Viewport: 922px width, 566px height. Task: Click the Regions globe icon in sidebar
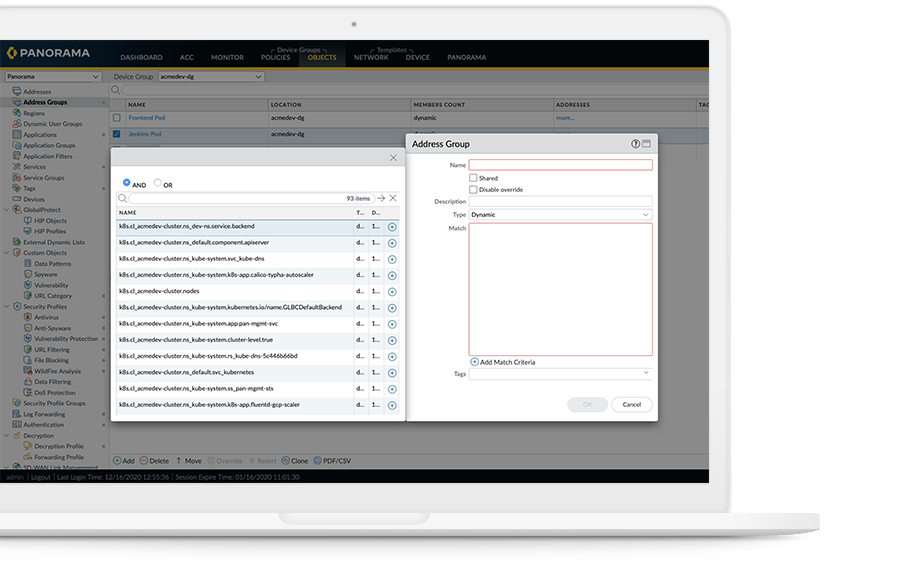coord(17,113)
